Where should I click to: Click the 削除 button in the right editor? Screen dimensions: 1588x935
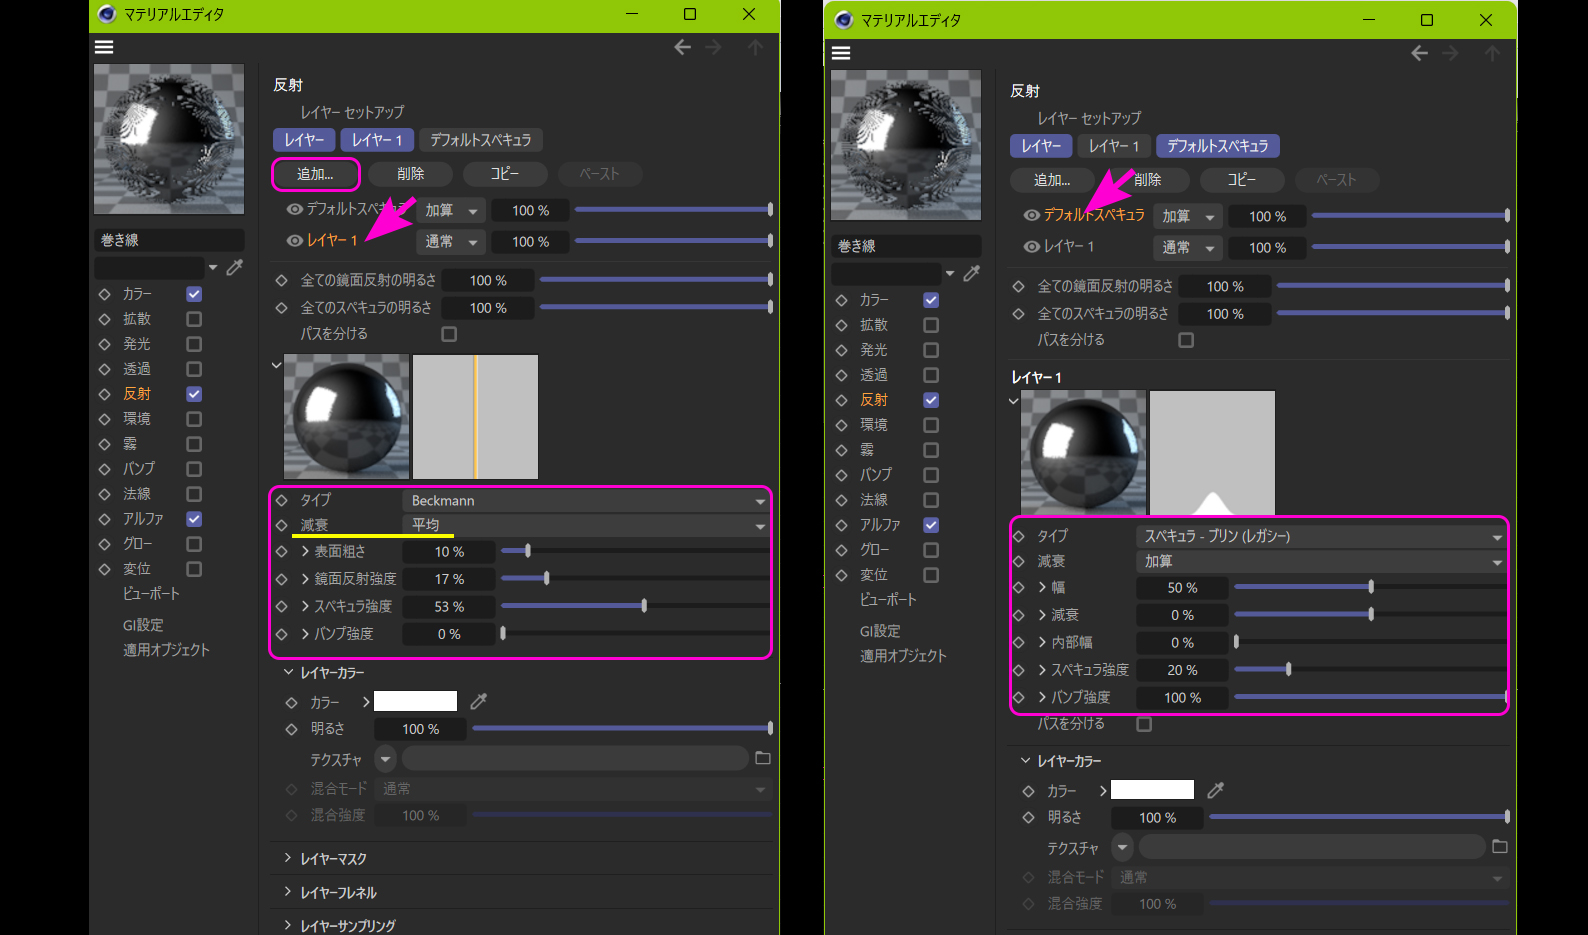click(1147, 180)
